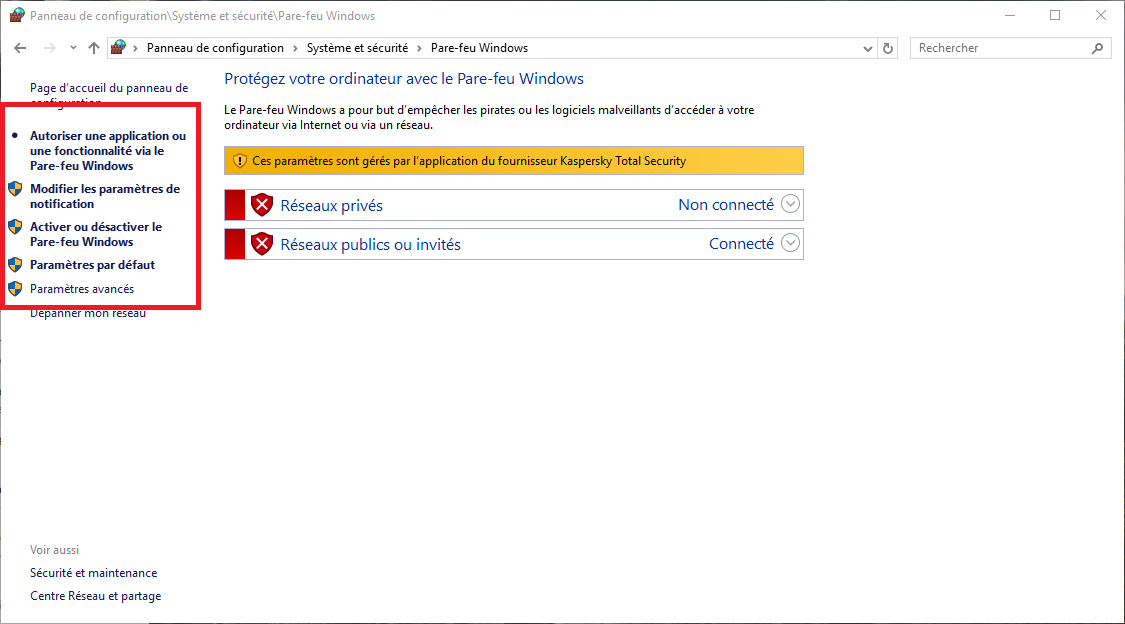Open Centre Réseau et partage link
The image size is (1125, 624).
(95, 596)
